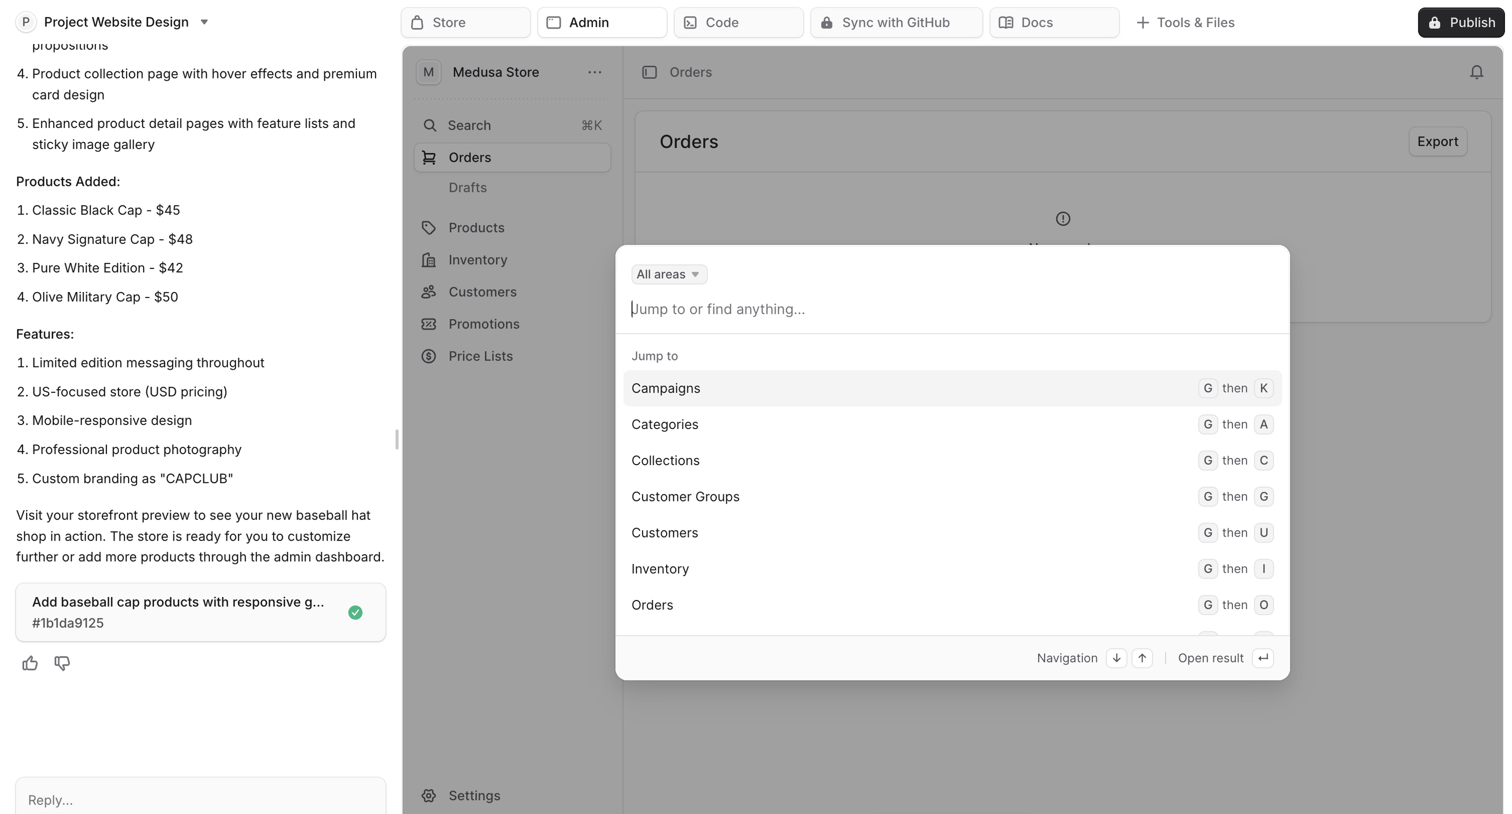Click the Products tag icon in sidebar

point(429,228)
